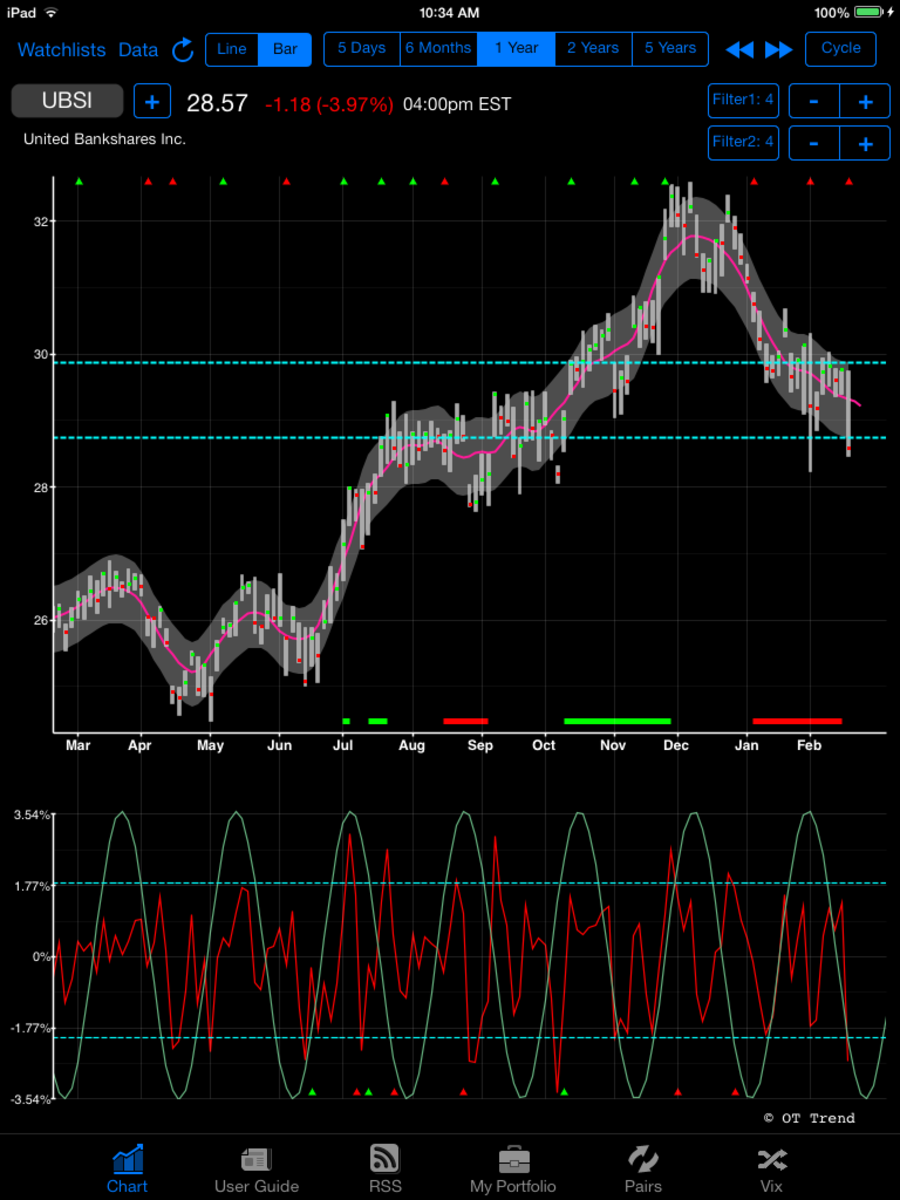
Task: Tap the refresh data icon
Action: (x=183, y=49)
